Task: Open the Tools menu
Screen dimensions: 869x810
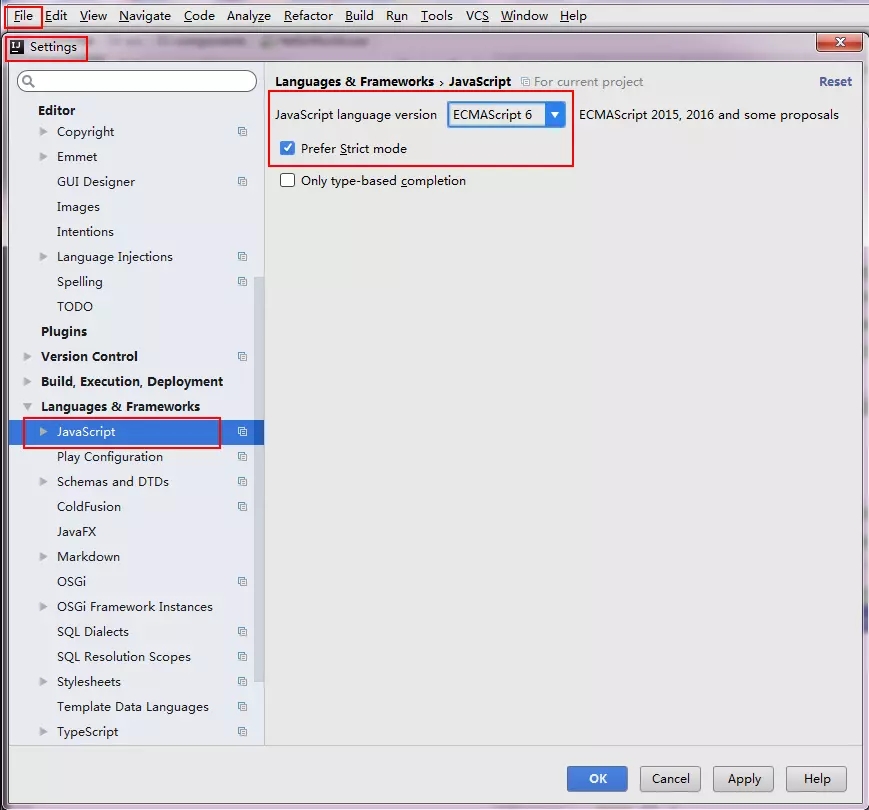Action: tap(436, 16)
